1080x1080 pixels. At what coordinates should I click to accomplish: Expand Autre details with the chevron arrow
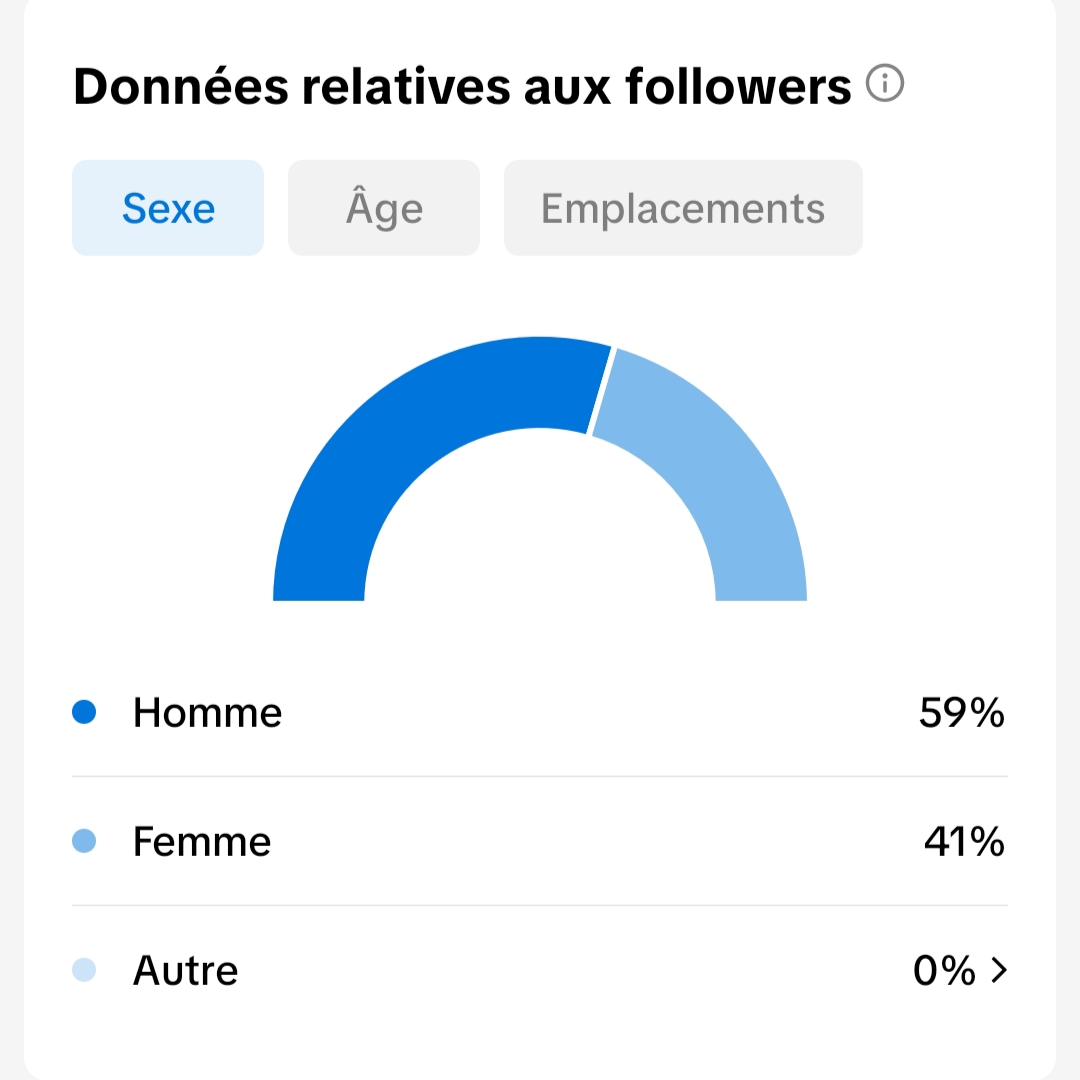998,970
